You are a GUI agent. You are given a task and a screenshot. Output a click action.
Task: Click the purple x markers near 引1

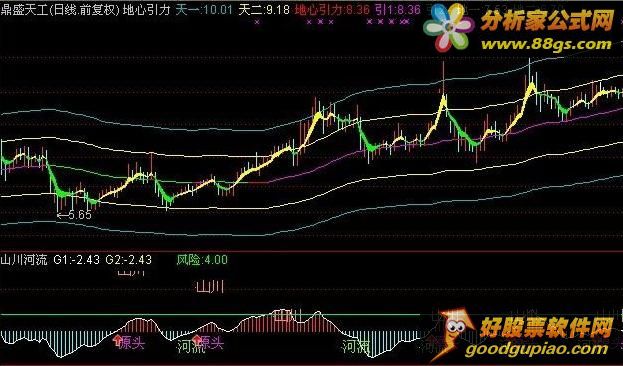tap(388, 22)
